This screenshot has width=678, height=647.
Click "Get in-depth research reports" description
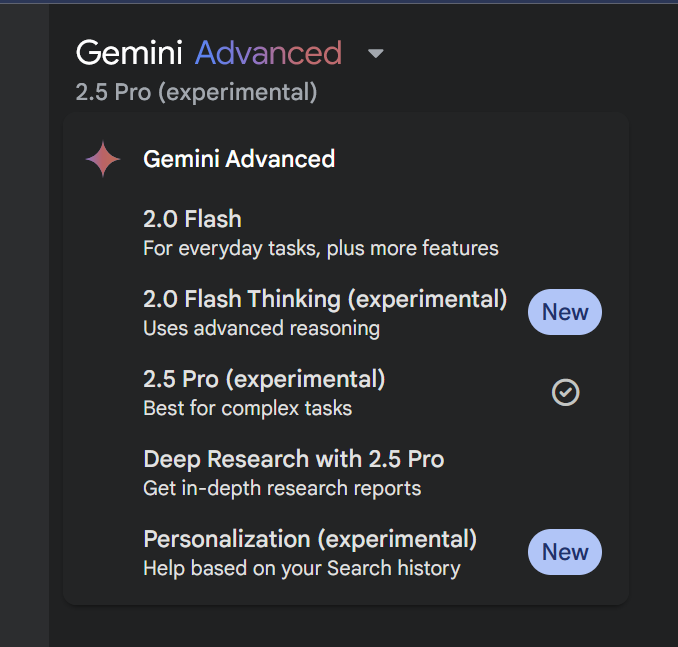click(x=282, y=488)
